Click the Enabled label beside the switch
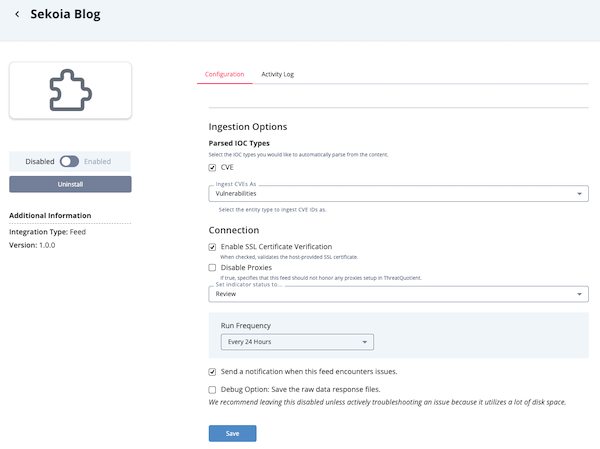The image size is (600, 449). click(x=99, y=160)
